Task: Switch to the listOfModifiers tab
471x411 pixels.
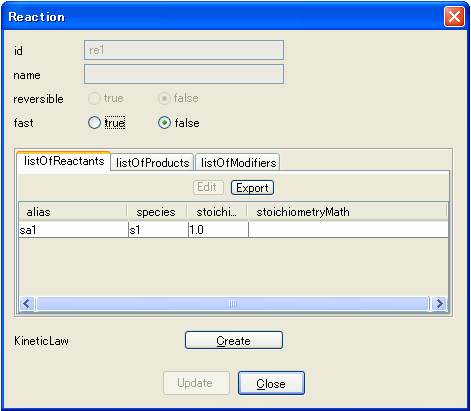Action: tap(238, 163)
